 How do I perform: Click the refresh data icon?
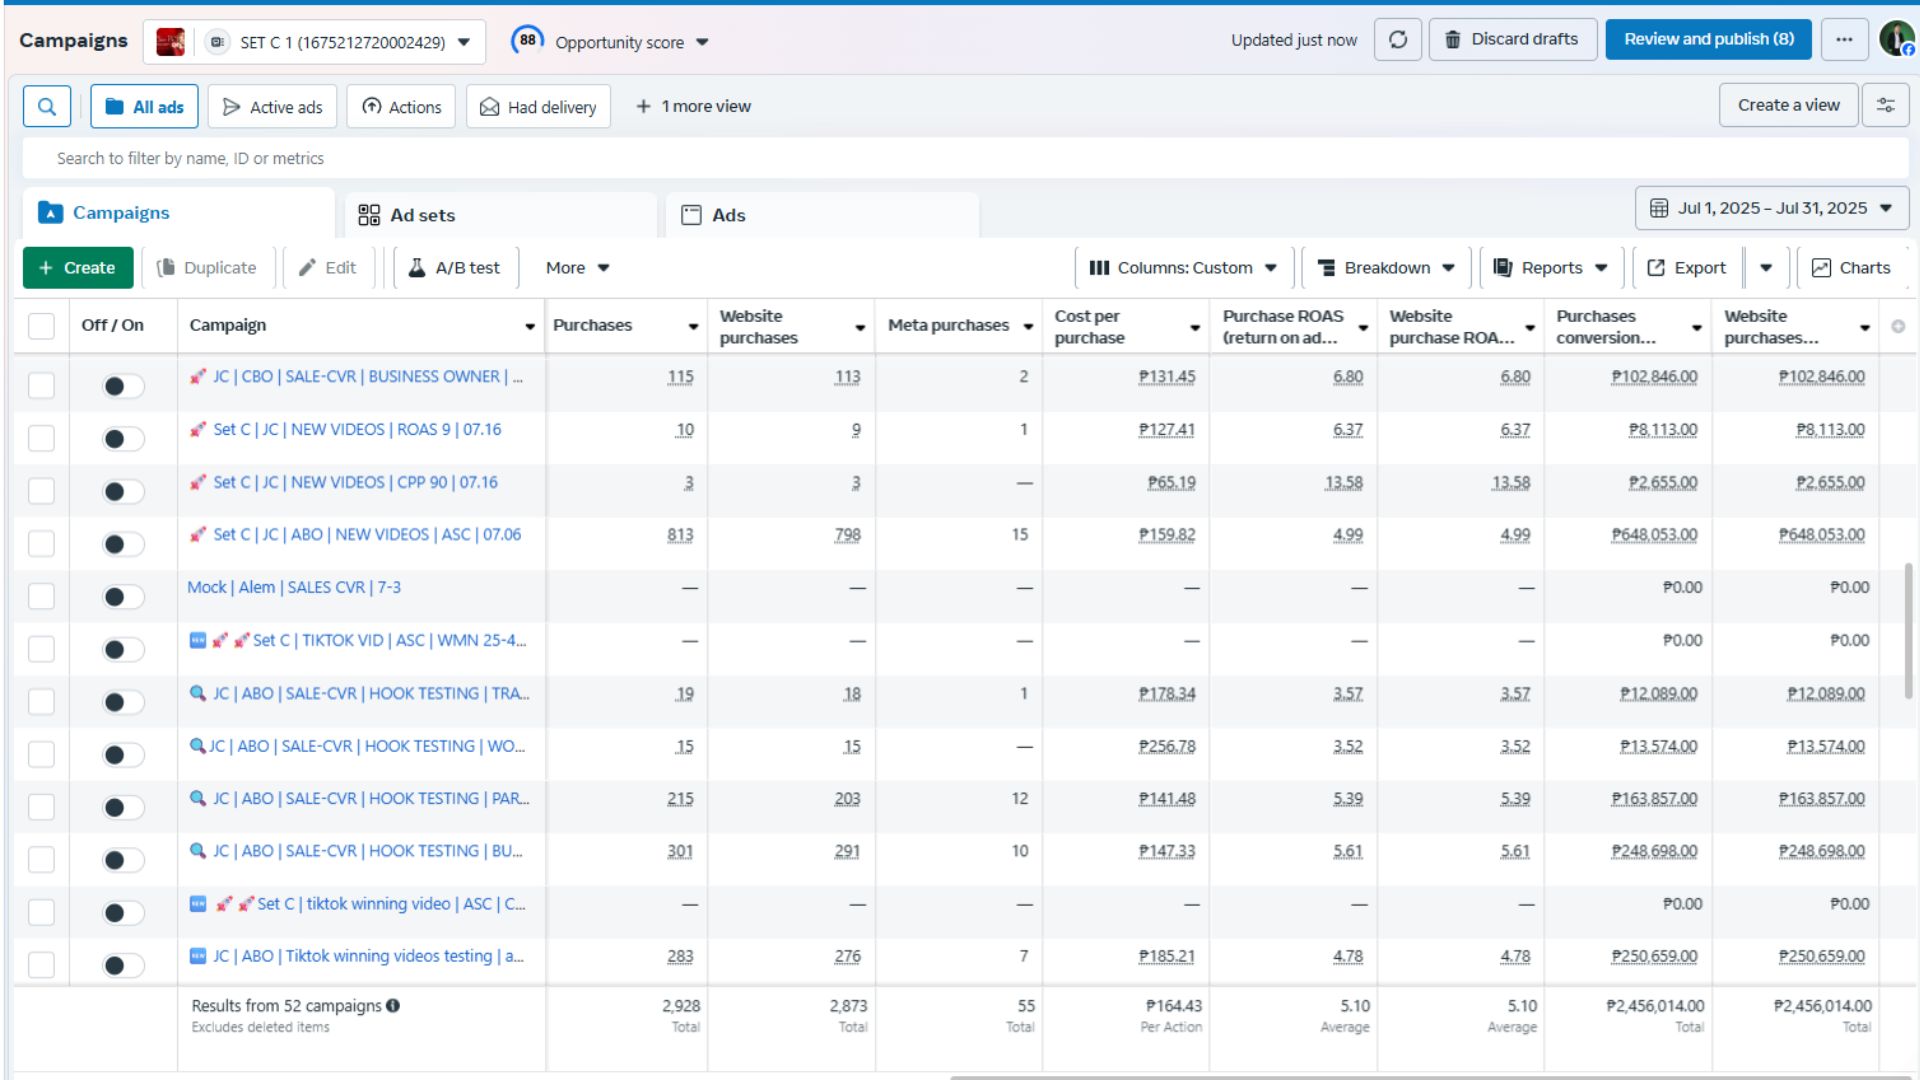click(x=1398, y=40)
